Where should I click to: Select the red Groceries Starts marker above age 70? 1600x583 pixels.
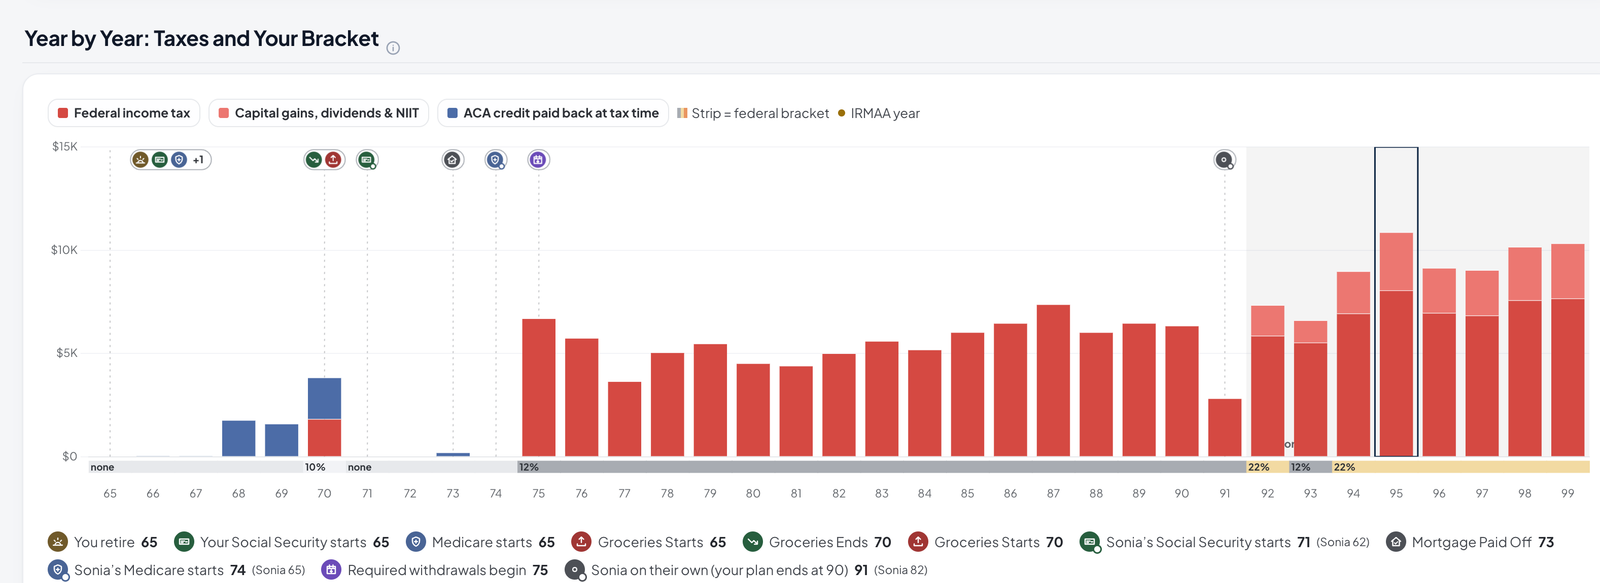coord(334,160)
